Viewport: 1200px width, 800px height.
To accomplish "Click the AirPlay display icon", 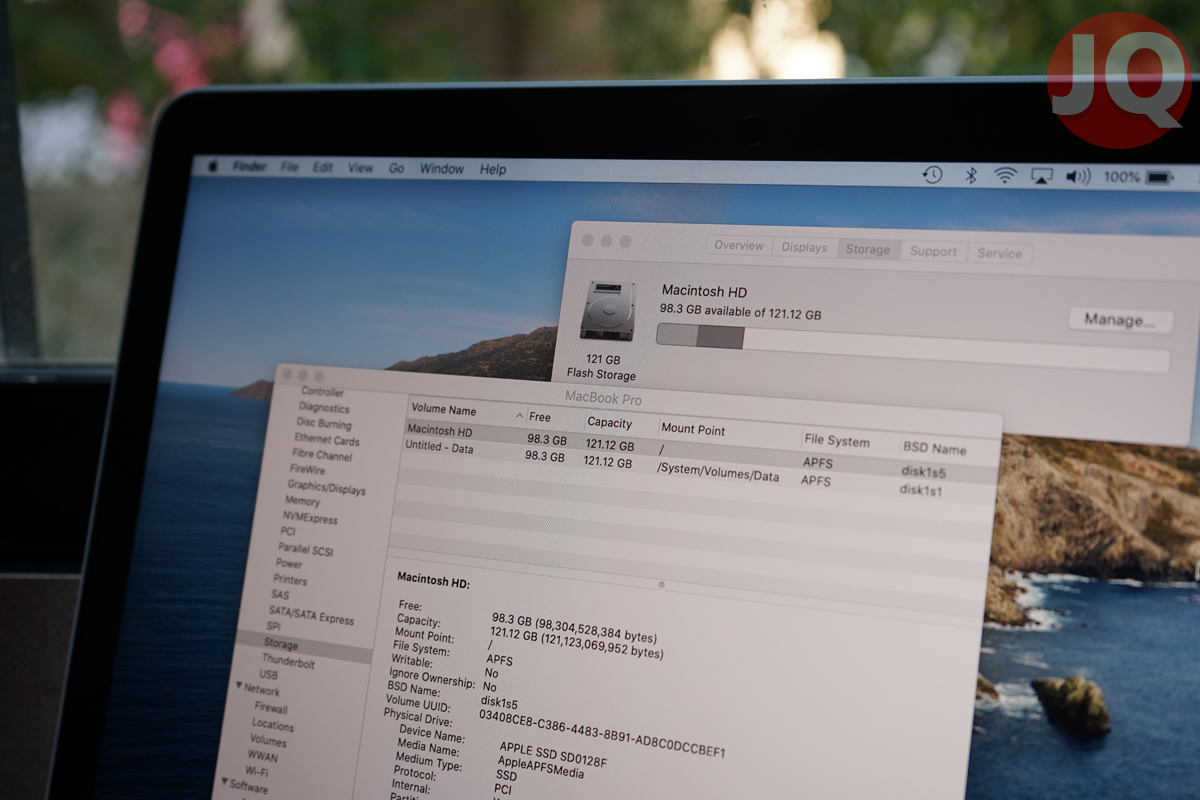I will [x=1041, y=177].
